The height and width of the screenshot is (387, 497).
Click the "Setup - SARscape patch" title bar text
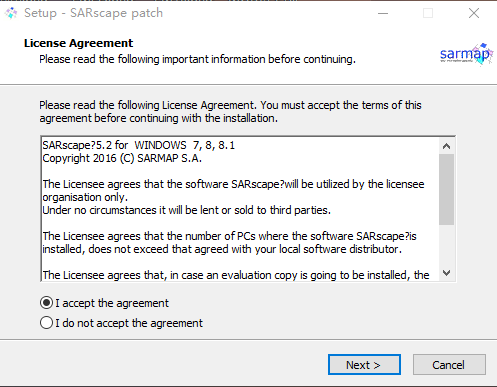pos(93,13)
